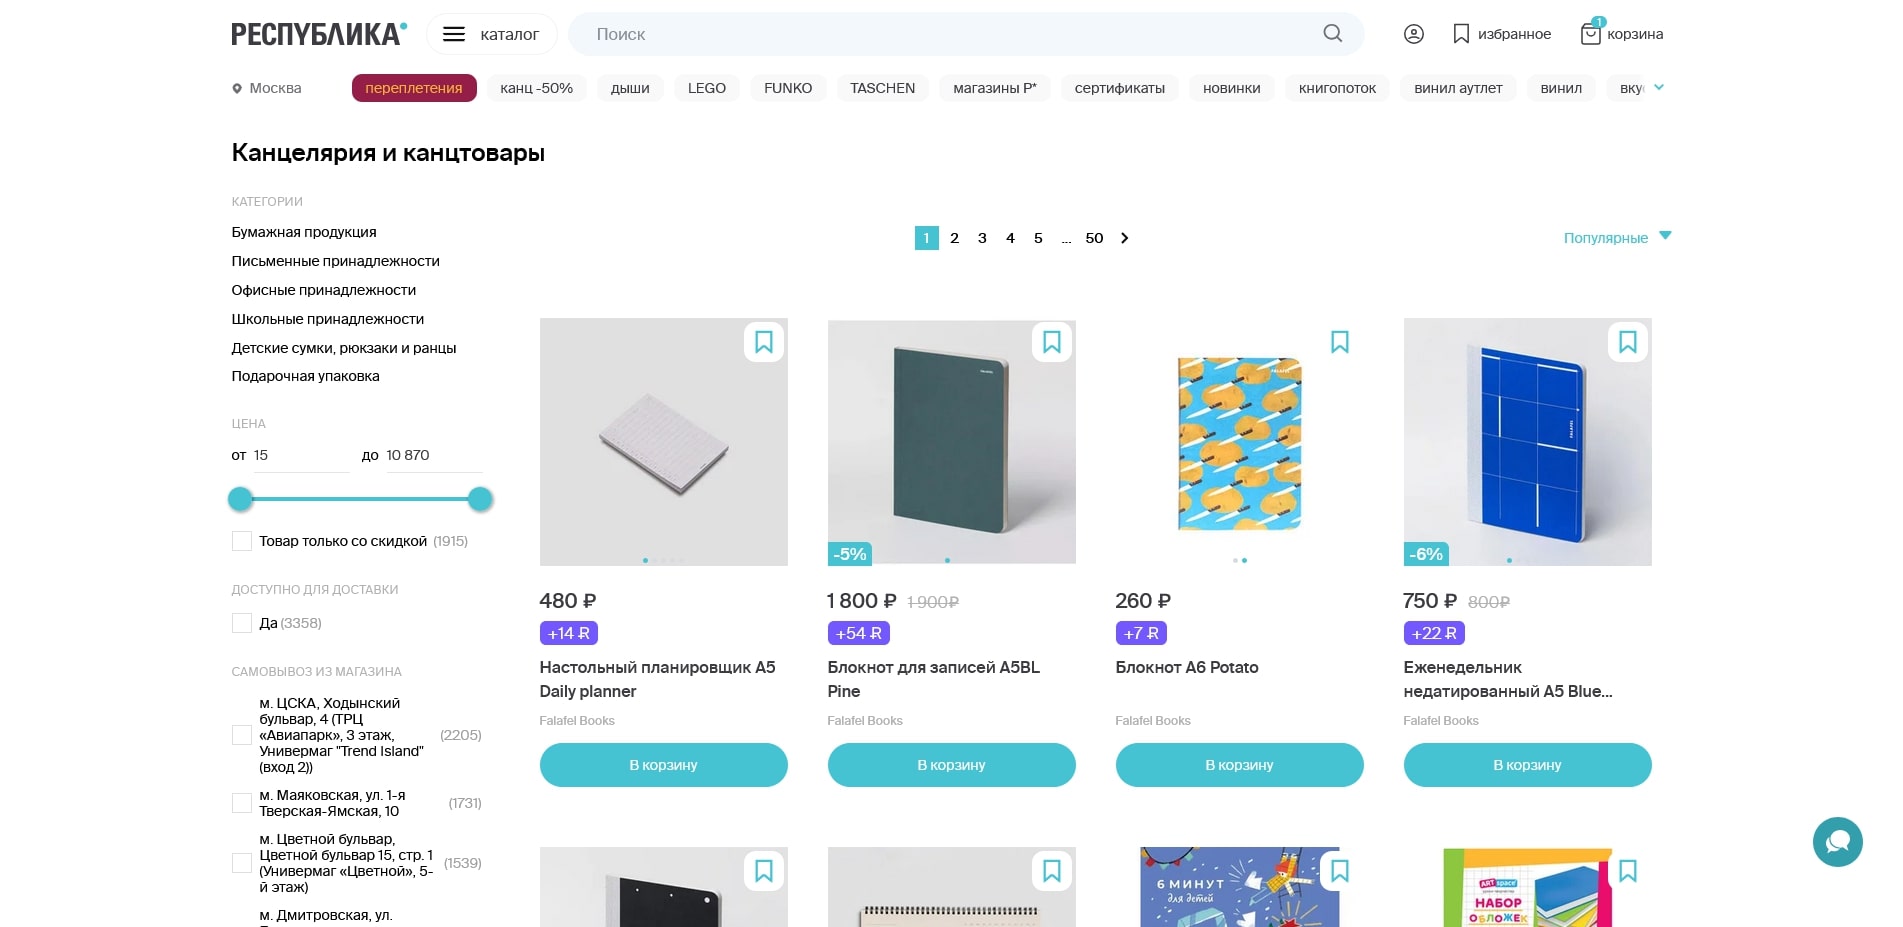Viewport: 1903px width, 927px height.
Task: Expand the tag list chevron at right
Action: pos(1659,88)
